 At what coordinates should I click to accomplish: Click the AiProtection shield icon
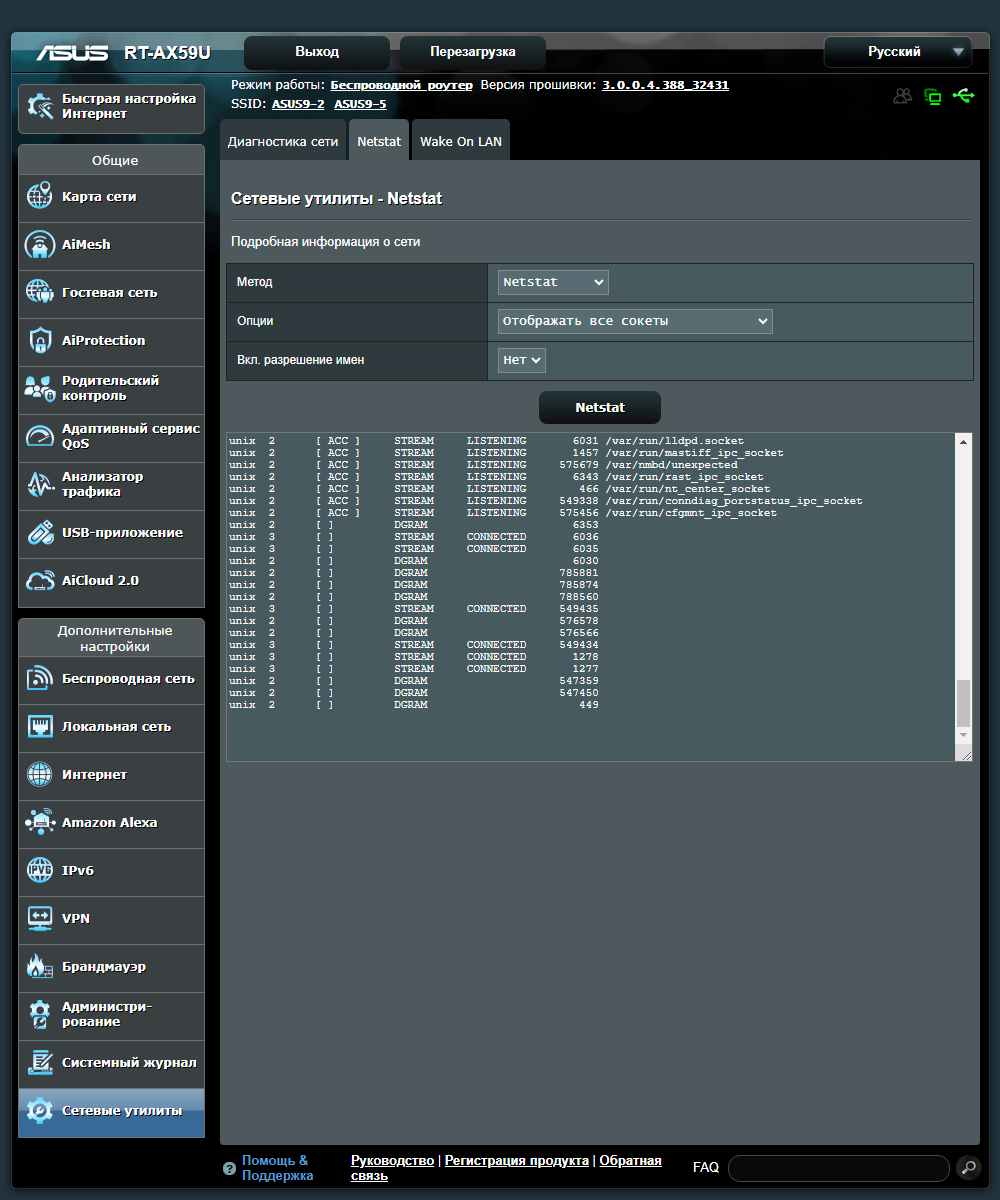click(x=39, y=340)
